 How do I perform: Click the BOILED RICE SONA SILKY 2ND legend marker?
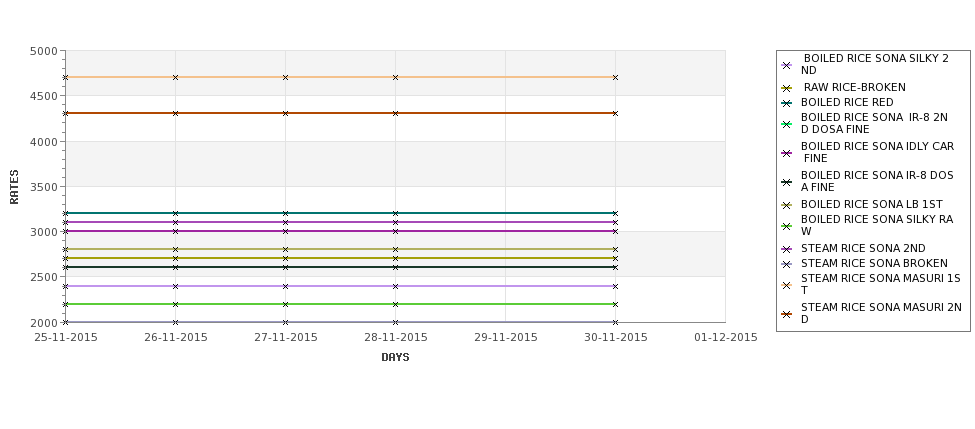[x=787, y=65]
